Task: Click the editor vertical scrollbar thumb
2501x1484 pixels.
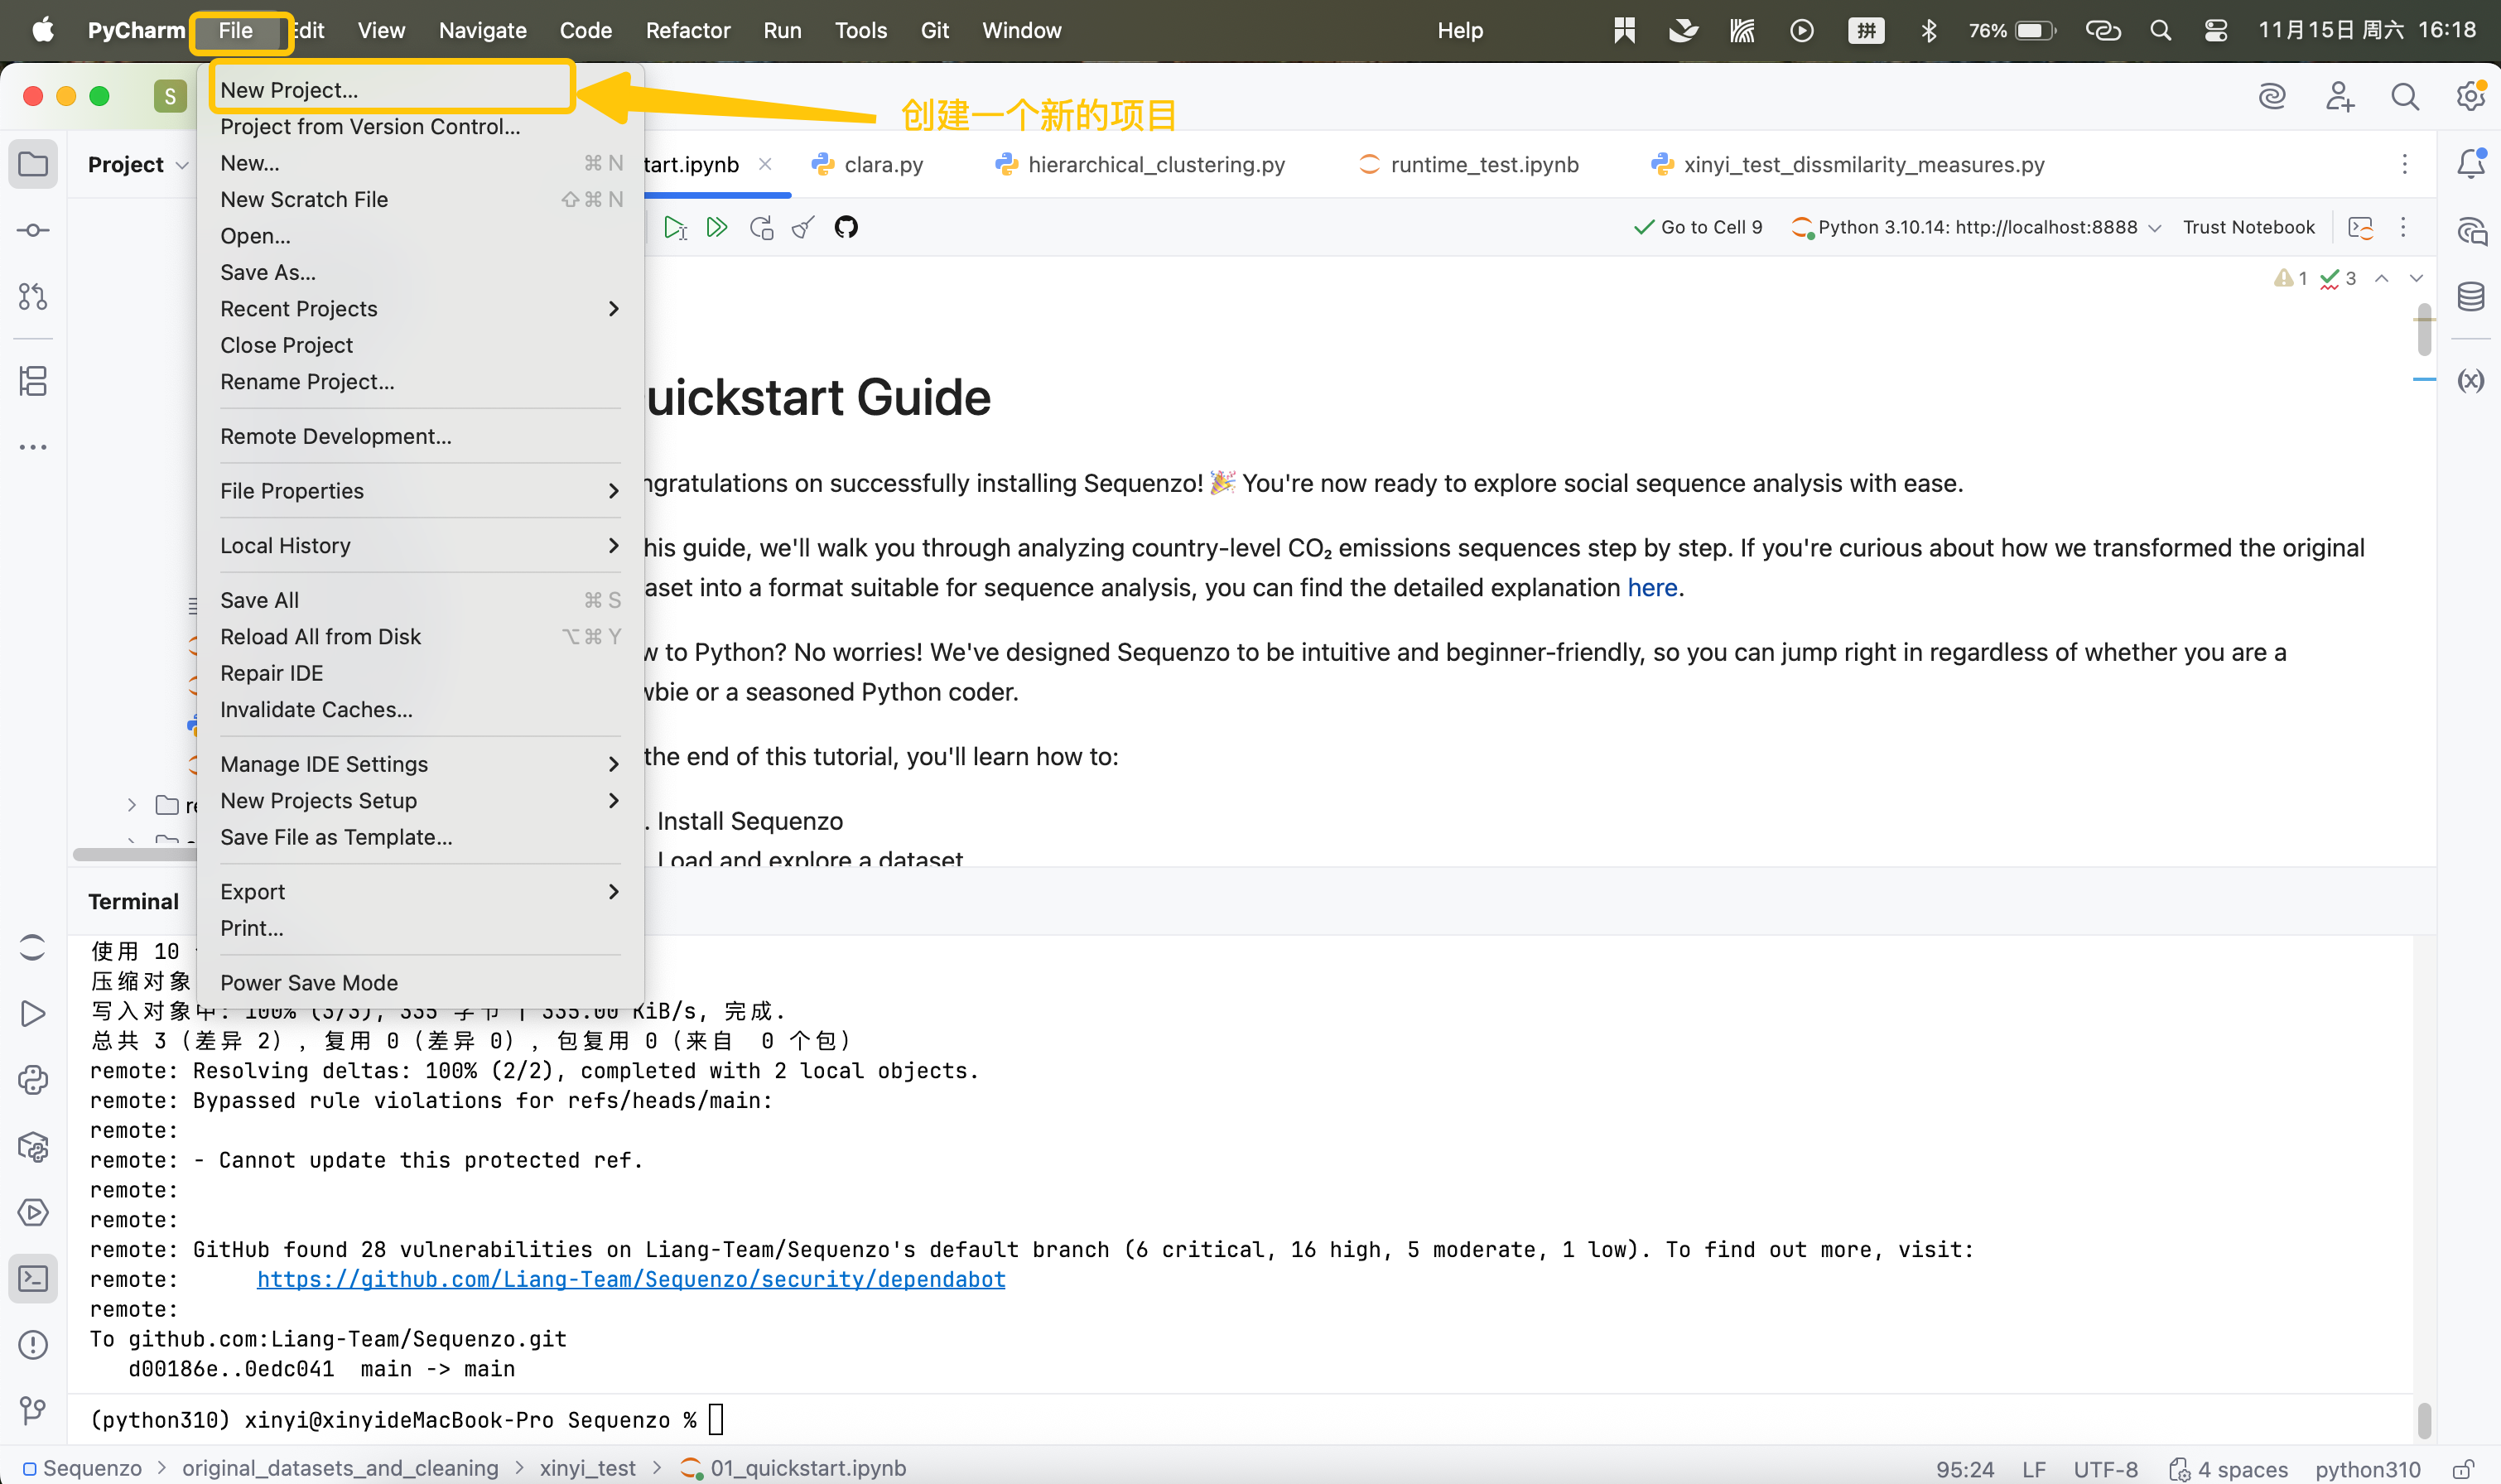Action: pos(2424,330)
